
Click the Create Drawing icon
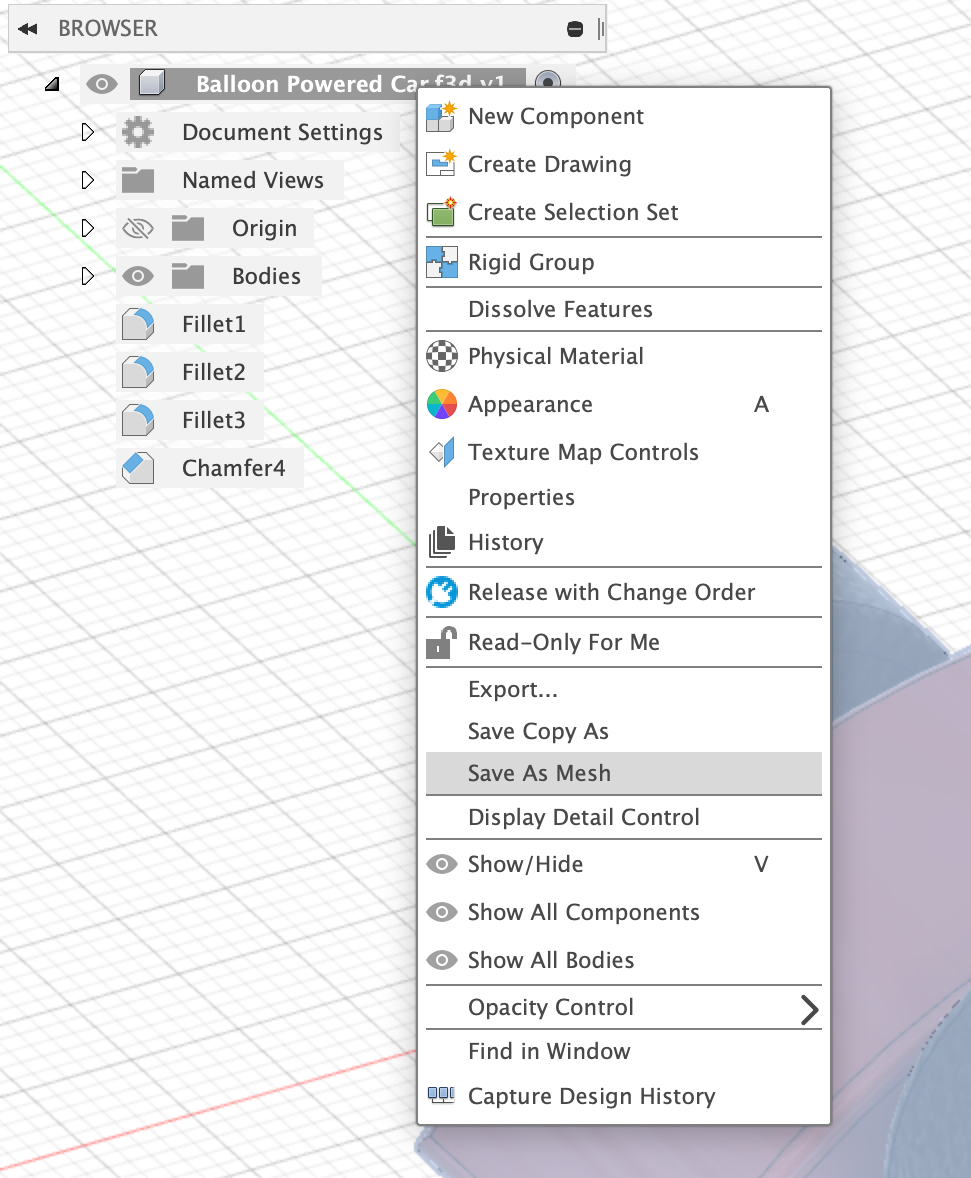click(x=441, y=164)
